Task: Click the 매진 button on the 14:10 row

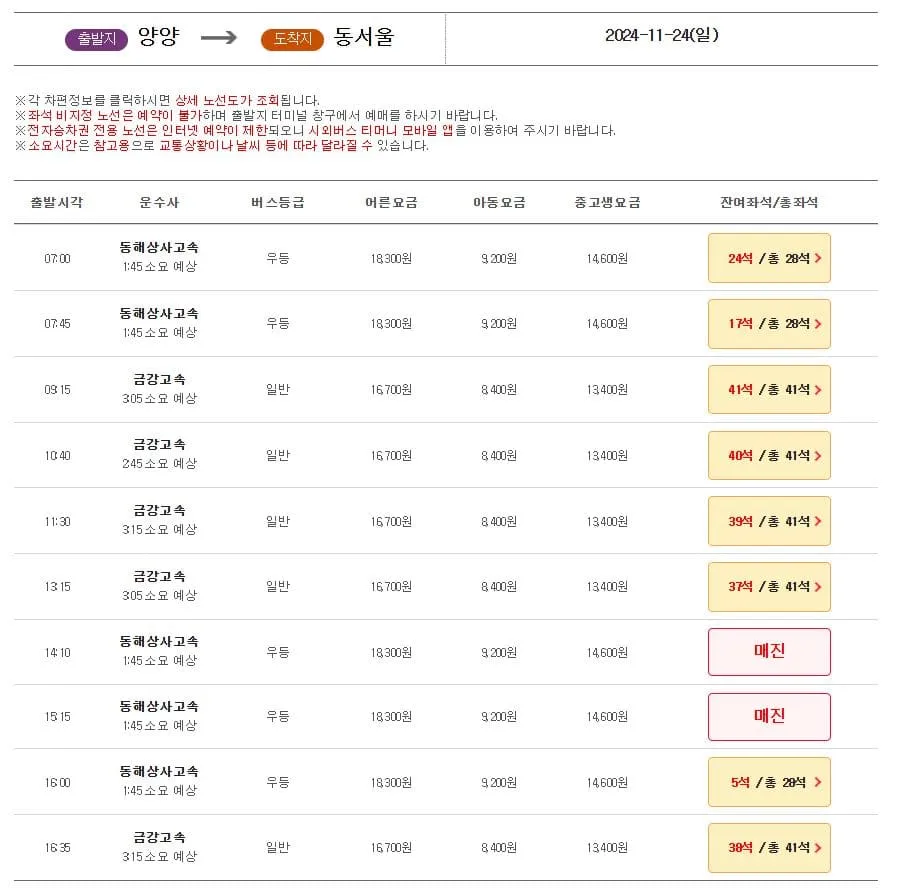Action: point(769,651)
